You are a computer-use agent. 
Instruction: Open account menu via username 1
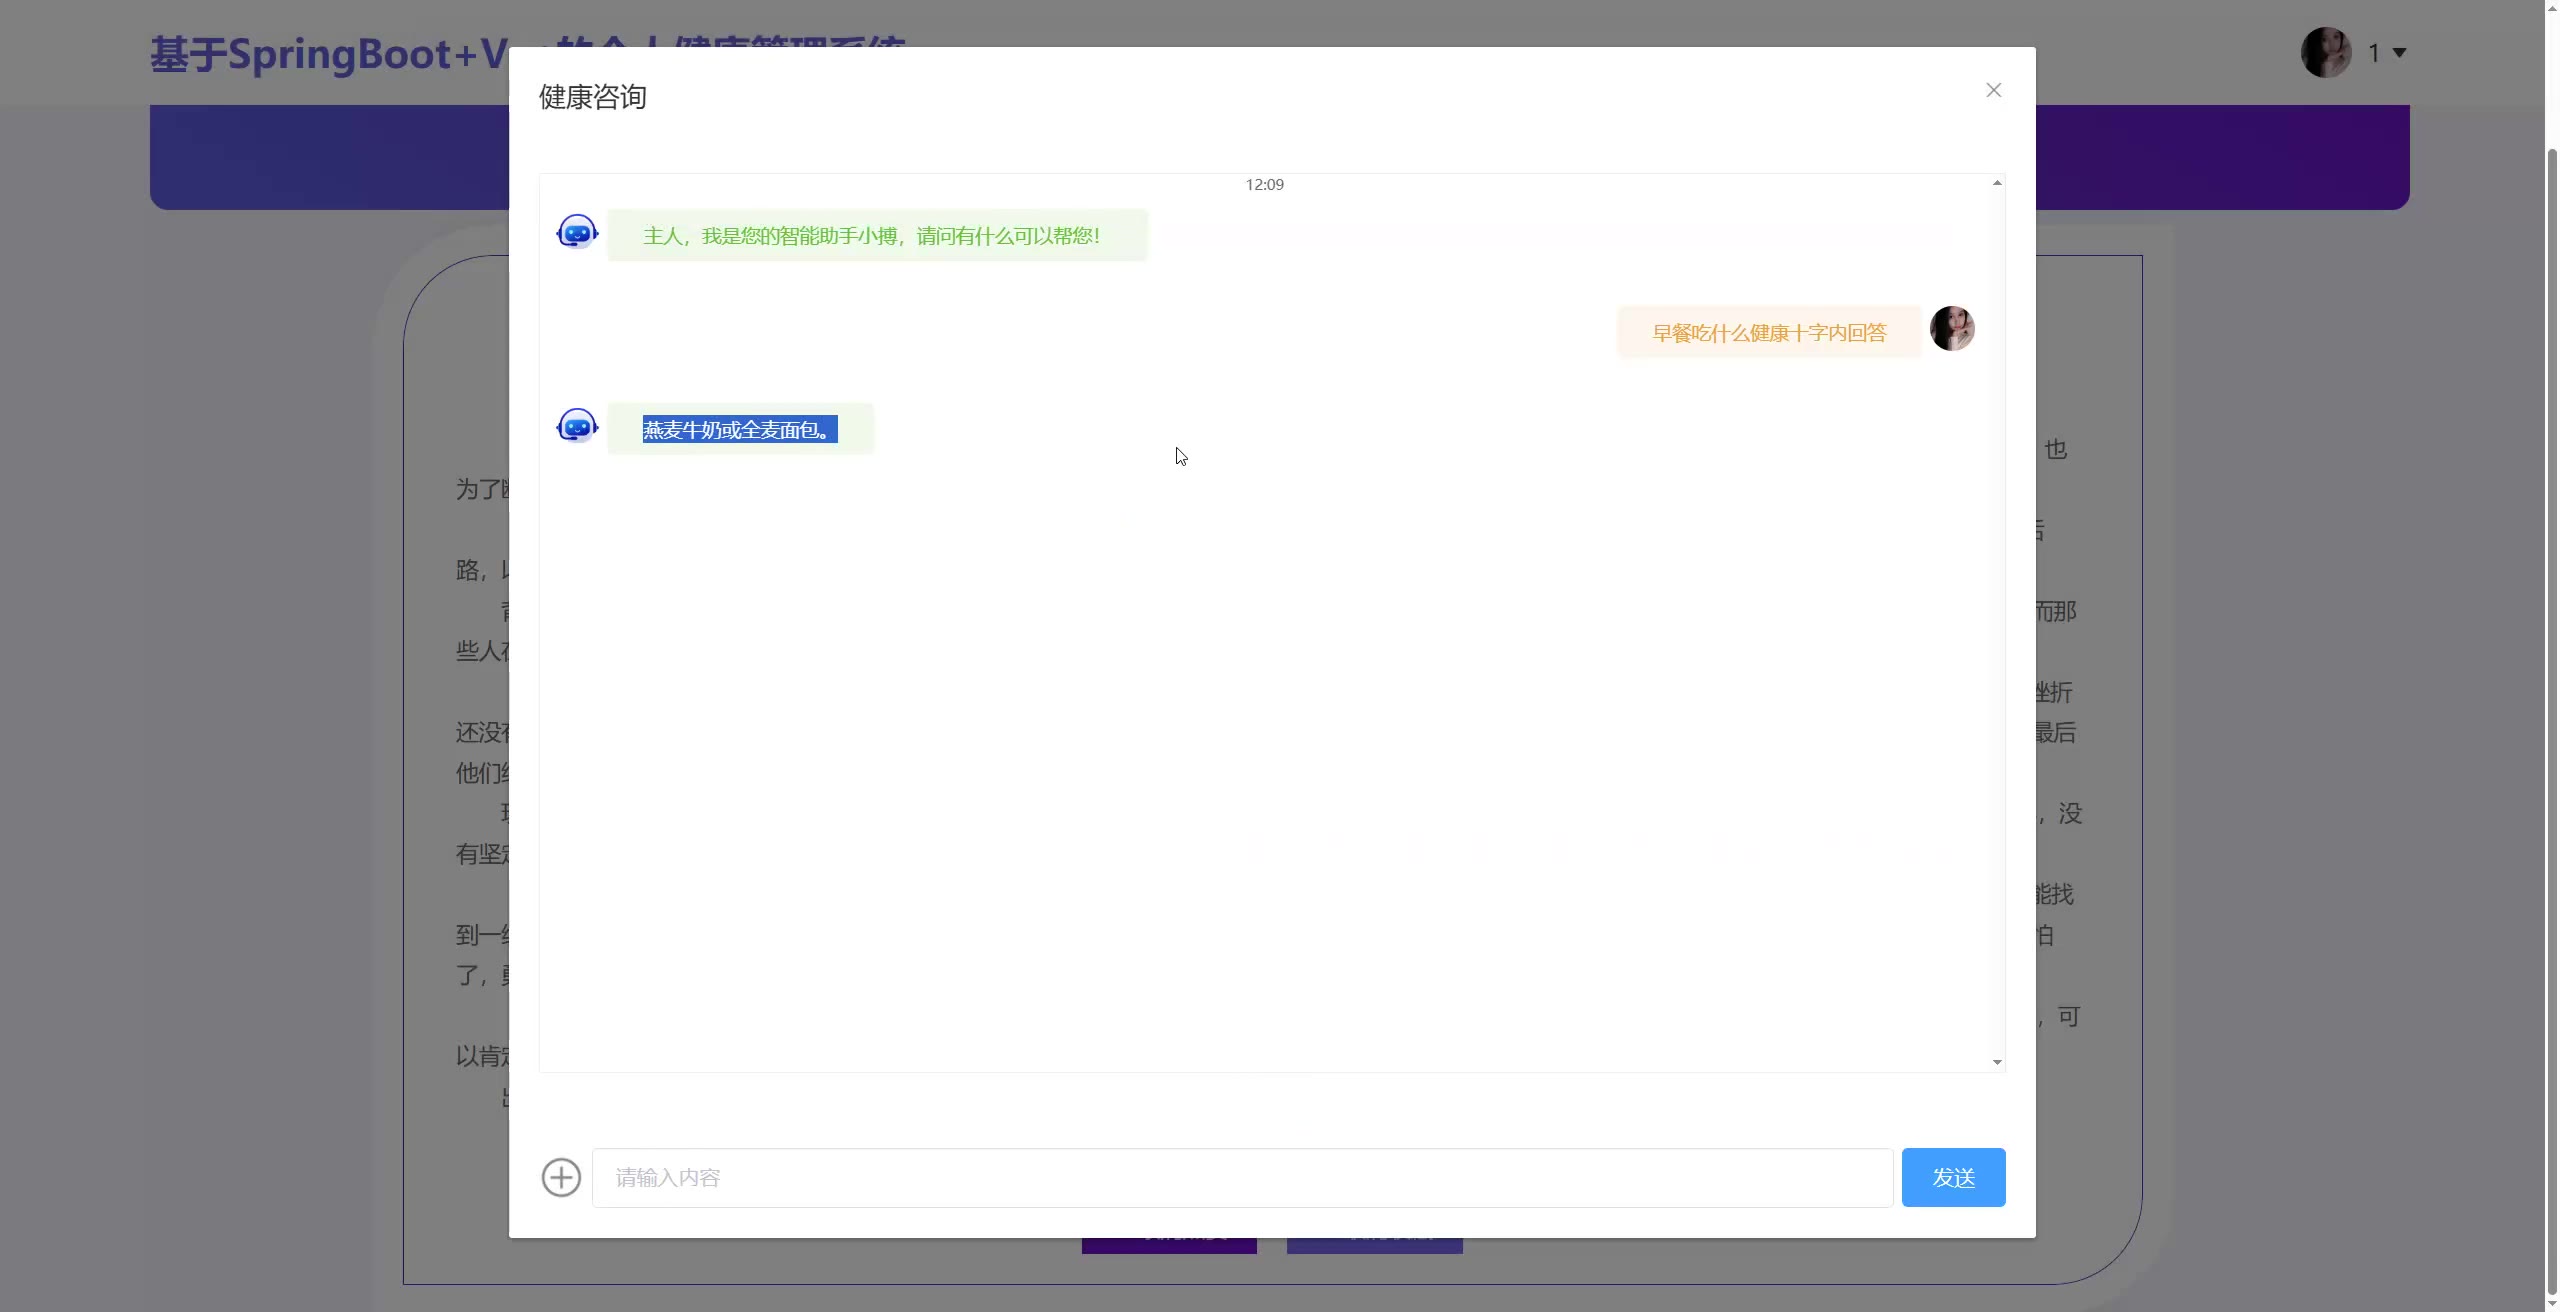point(2373,53)
